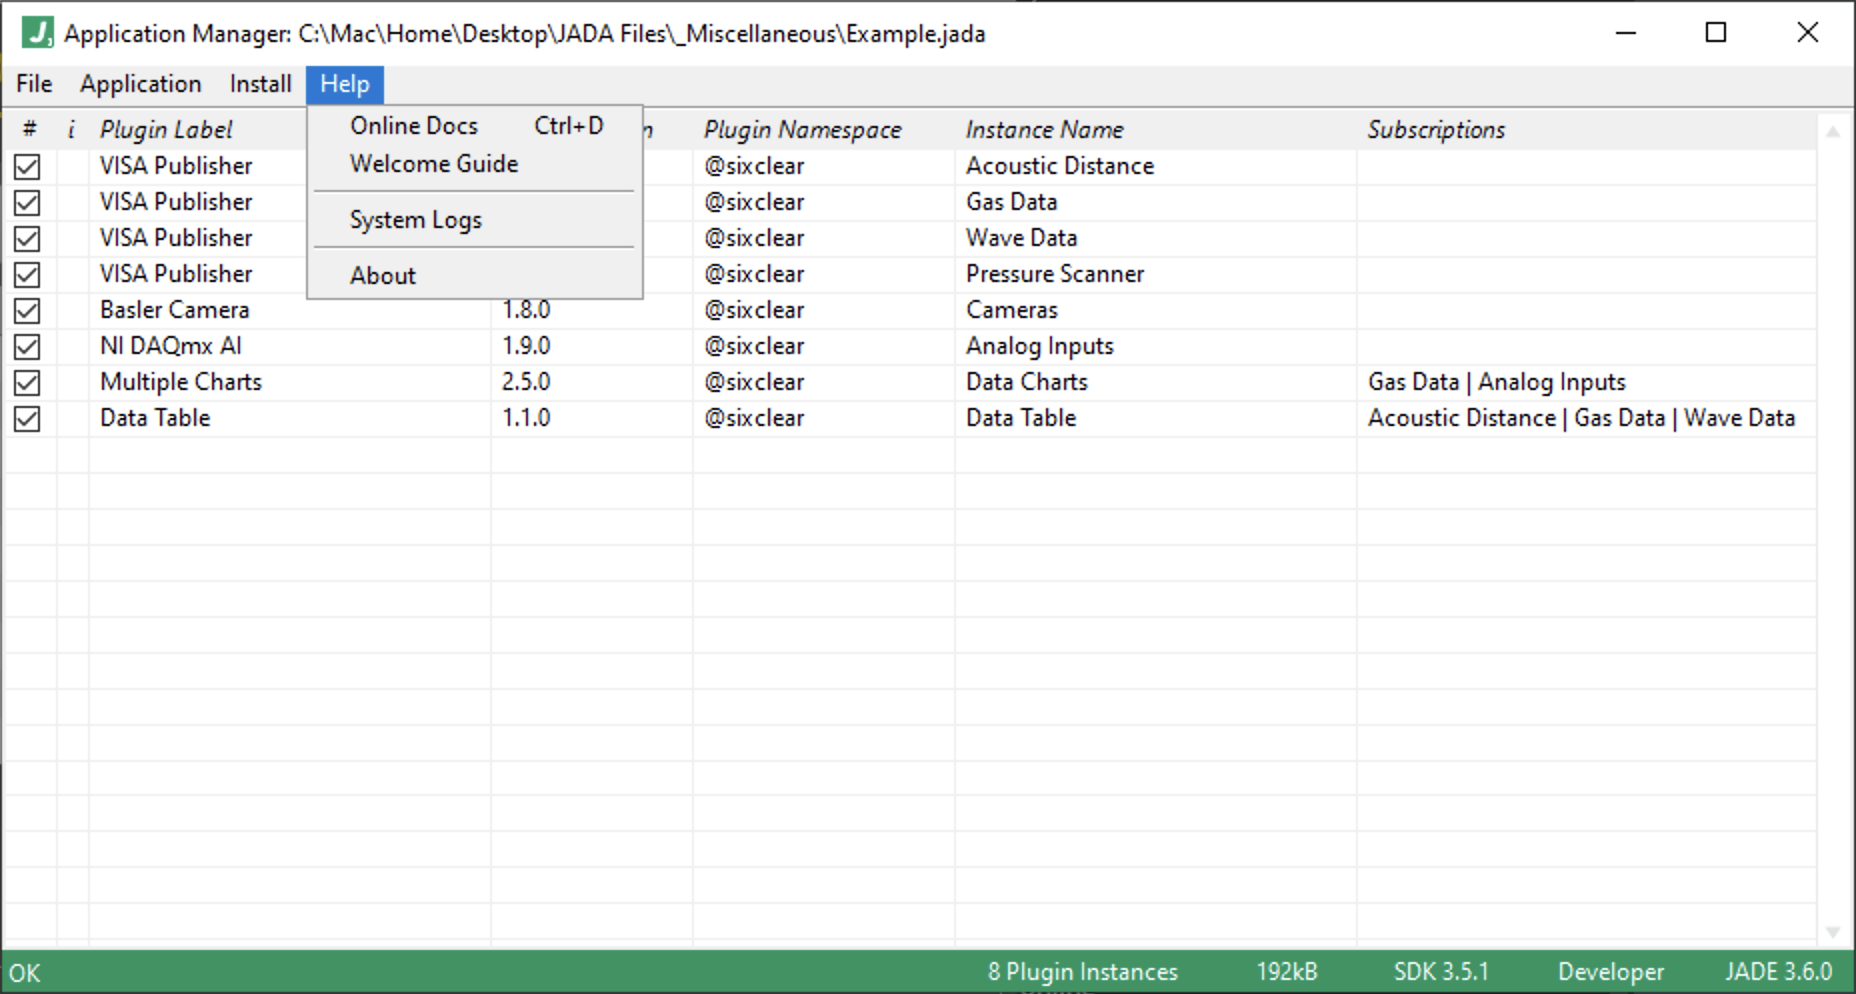1856x994 pixels.
Task: Click the '8 Plugin Instances' status entry
Action: pos(1083,972)
